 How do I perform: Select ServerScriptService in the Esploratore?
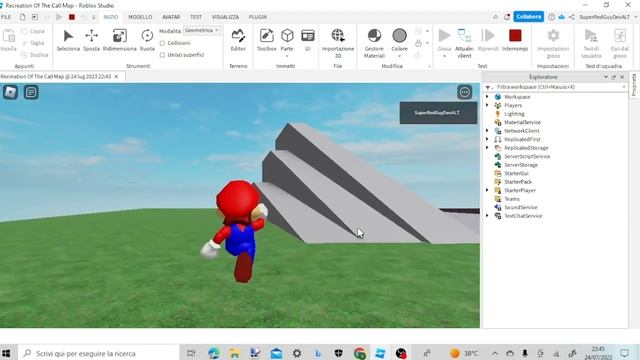click(x=527, y=156)
